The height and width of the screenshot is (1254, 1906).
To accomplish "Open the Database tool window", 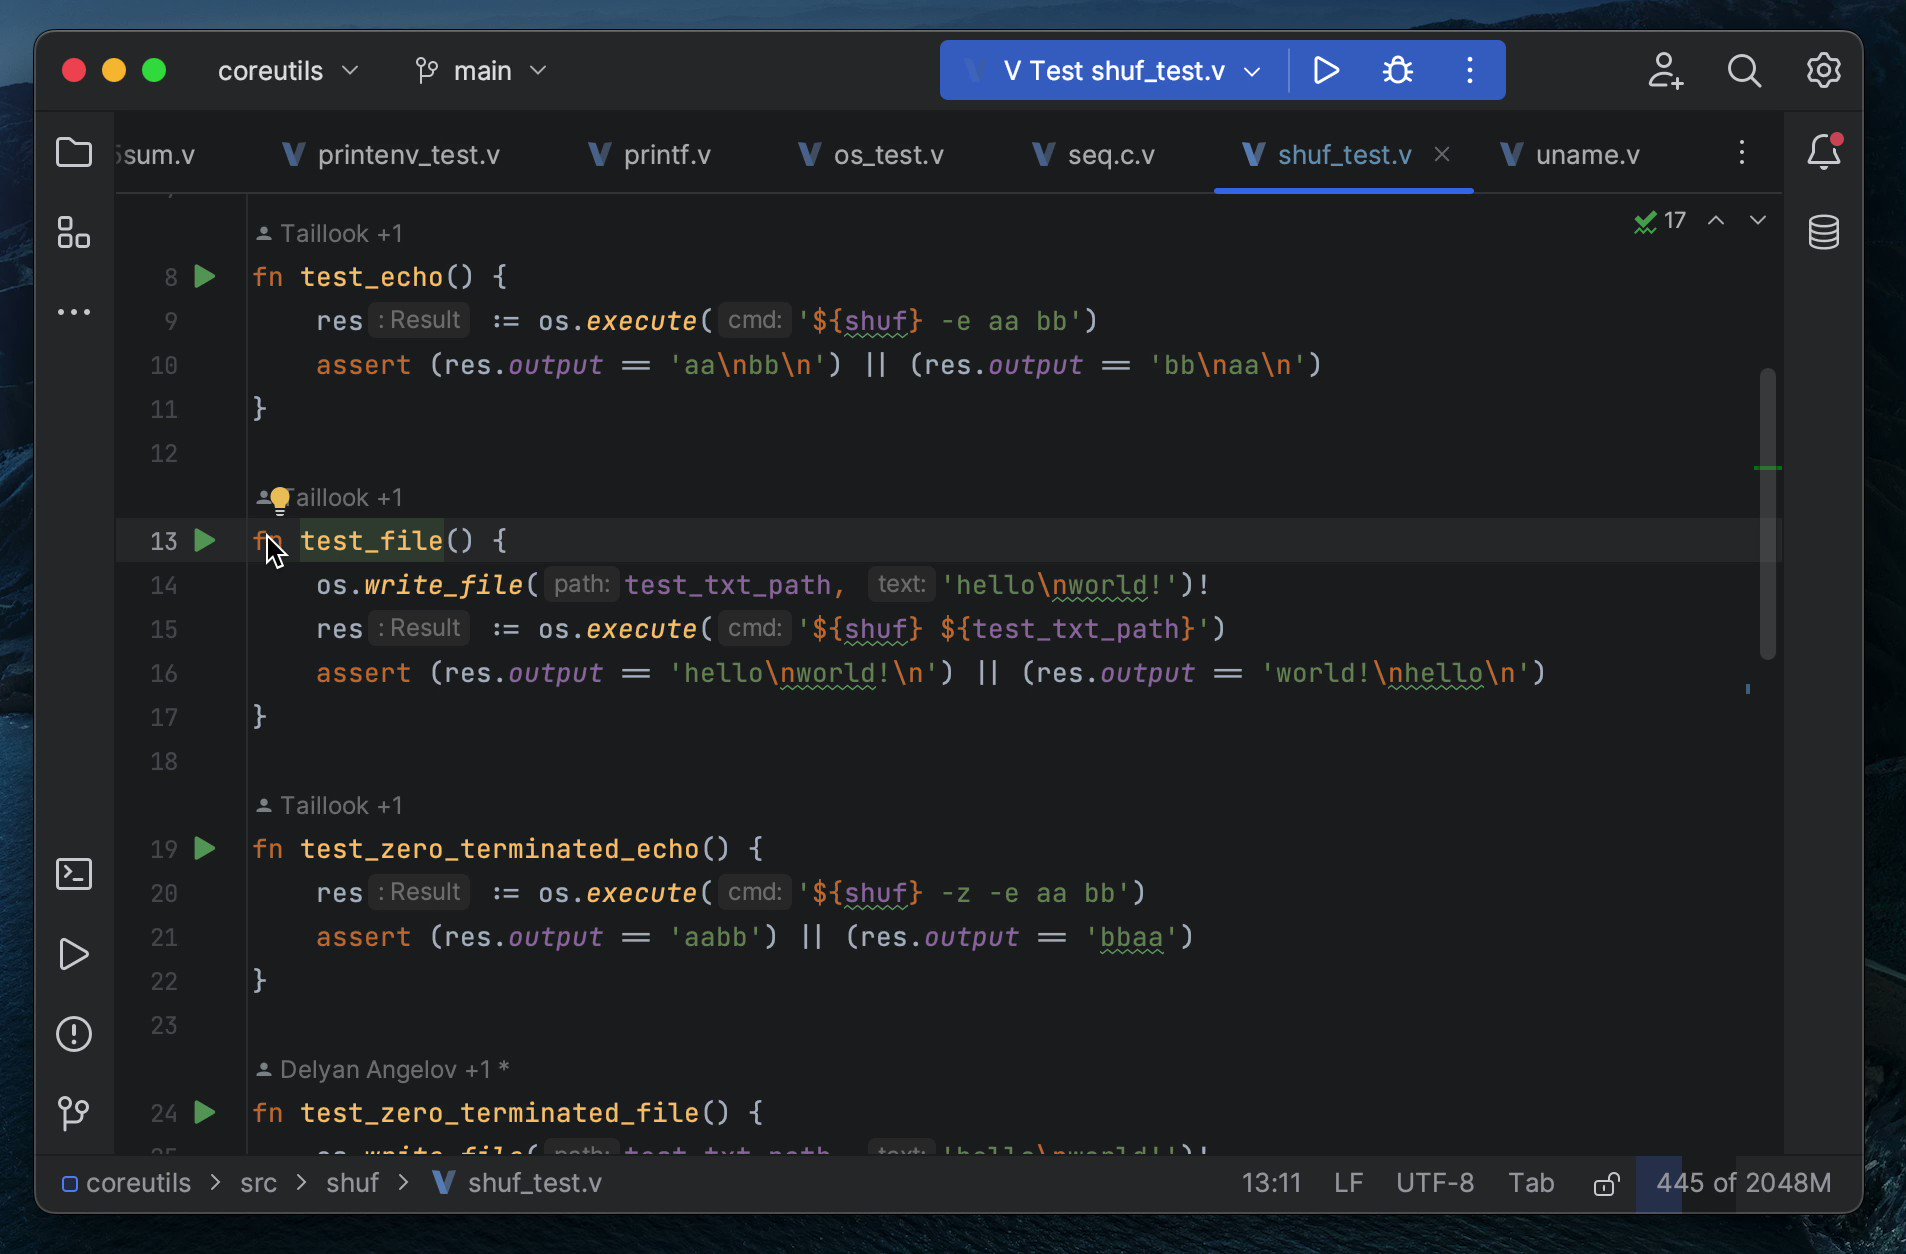I will click(x=1823, y=232).
